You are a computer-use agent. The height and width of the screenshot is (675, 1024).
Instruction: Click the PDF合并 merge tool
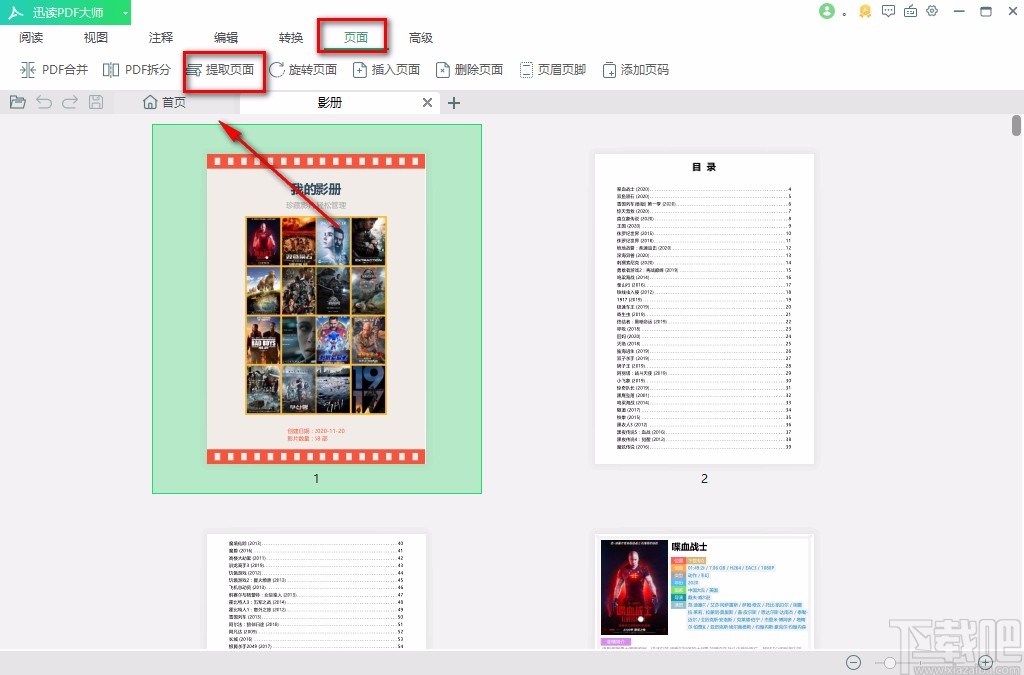pos(54,69)
